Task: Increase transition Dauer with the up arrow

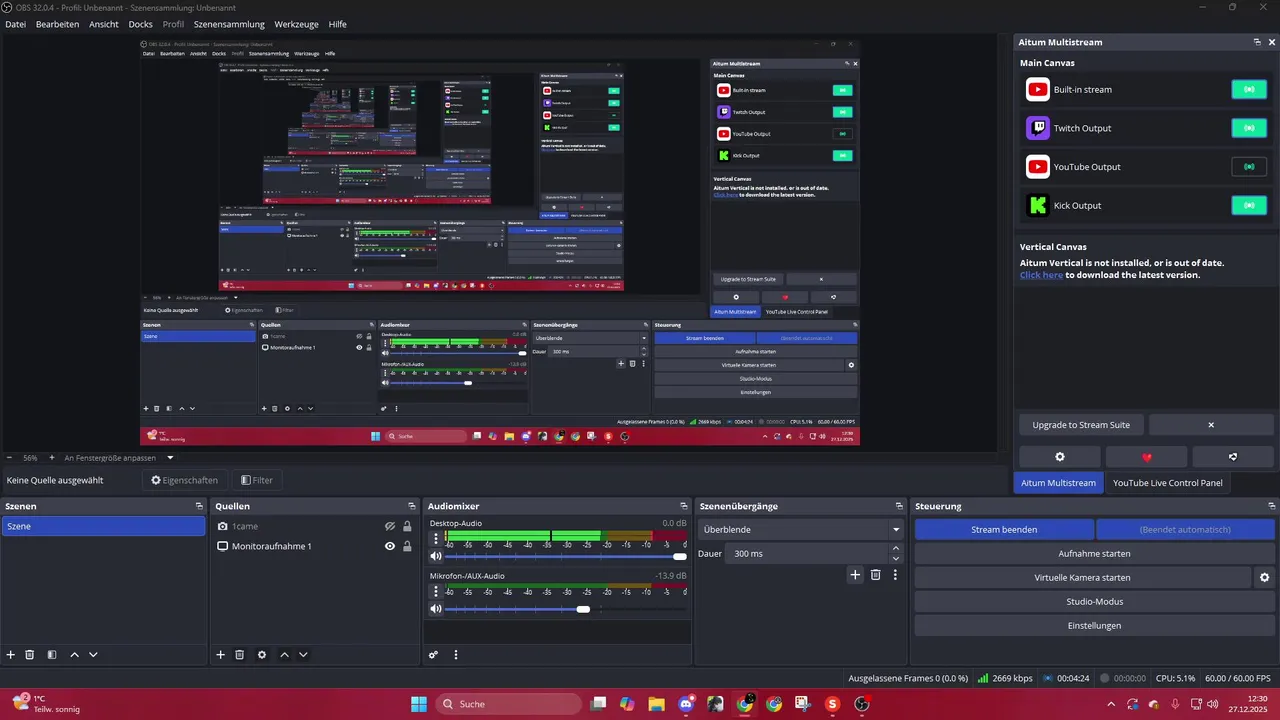Action: click(895, 548)
